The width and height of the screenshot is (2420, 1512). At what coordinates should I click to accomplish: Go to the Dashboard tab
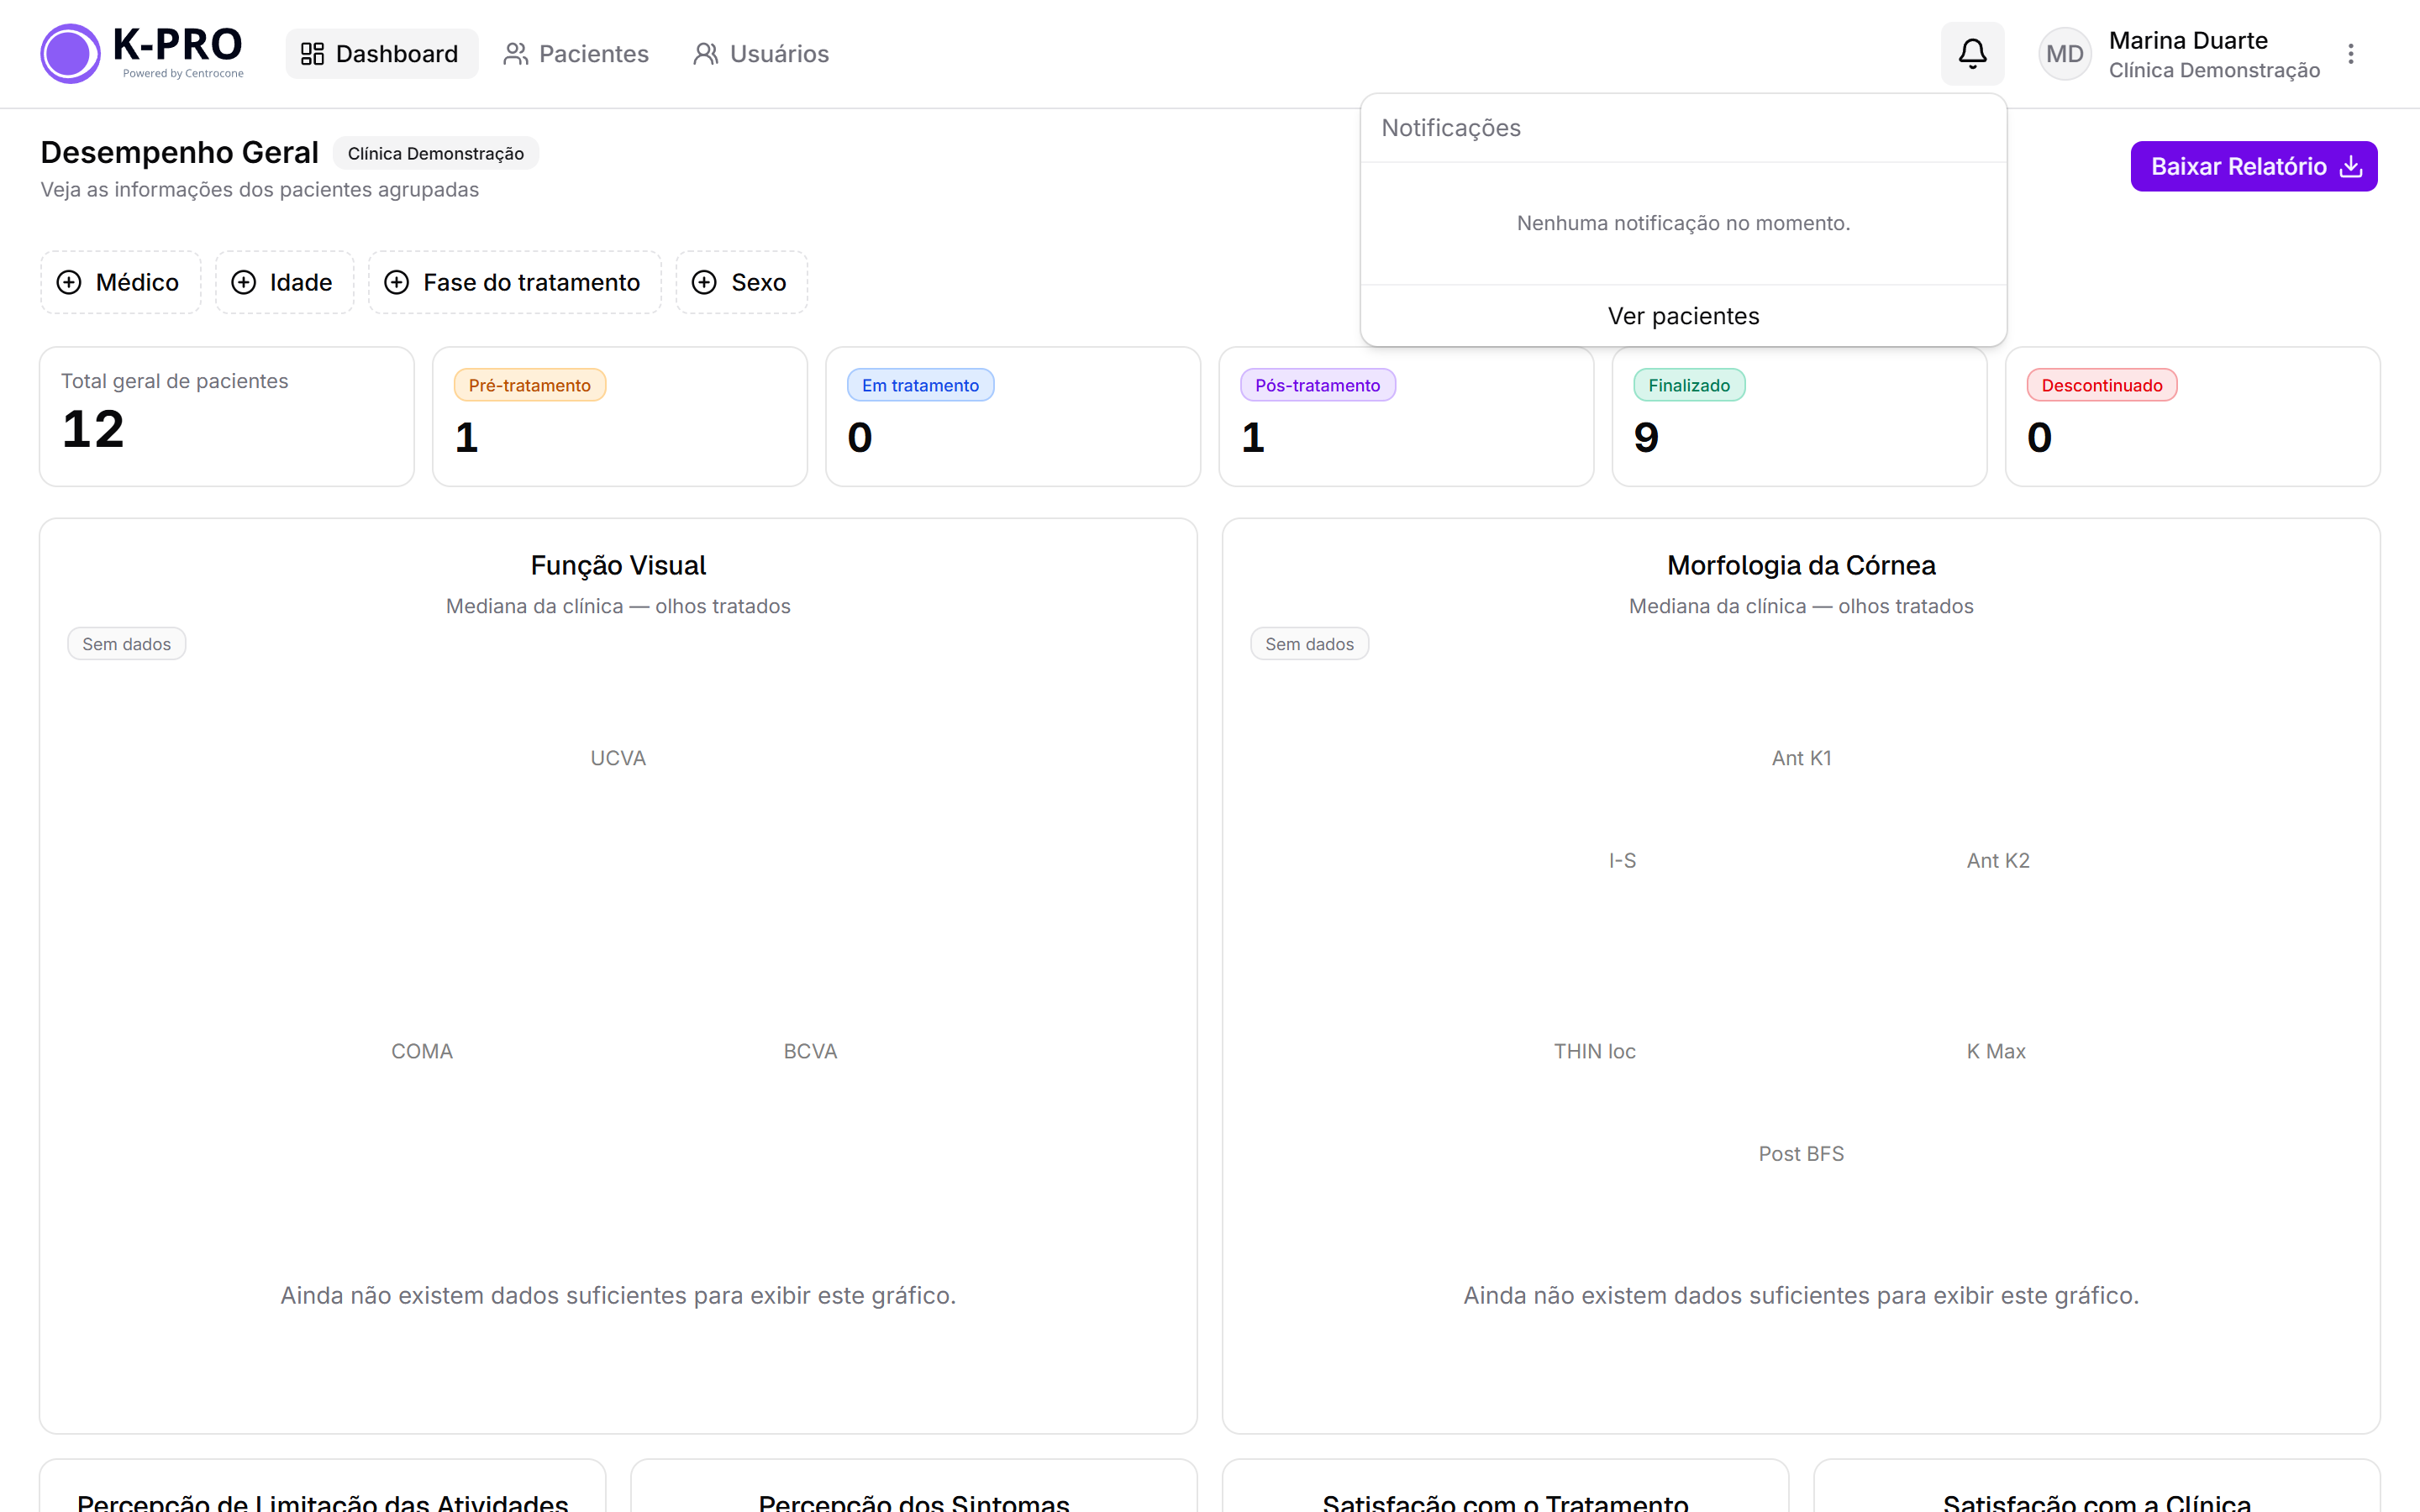point(381,54)
